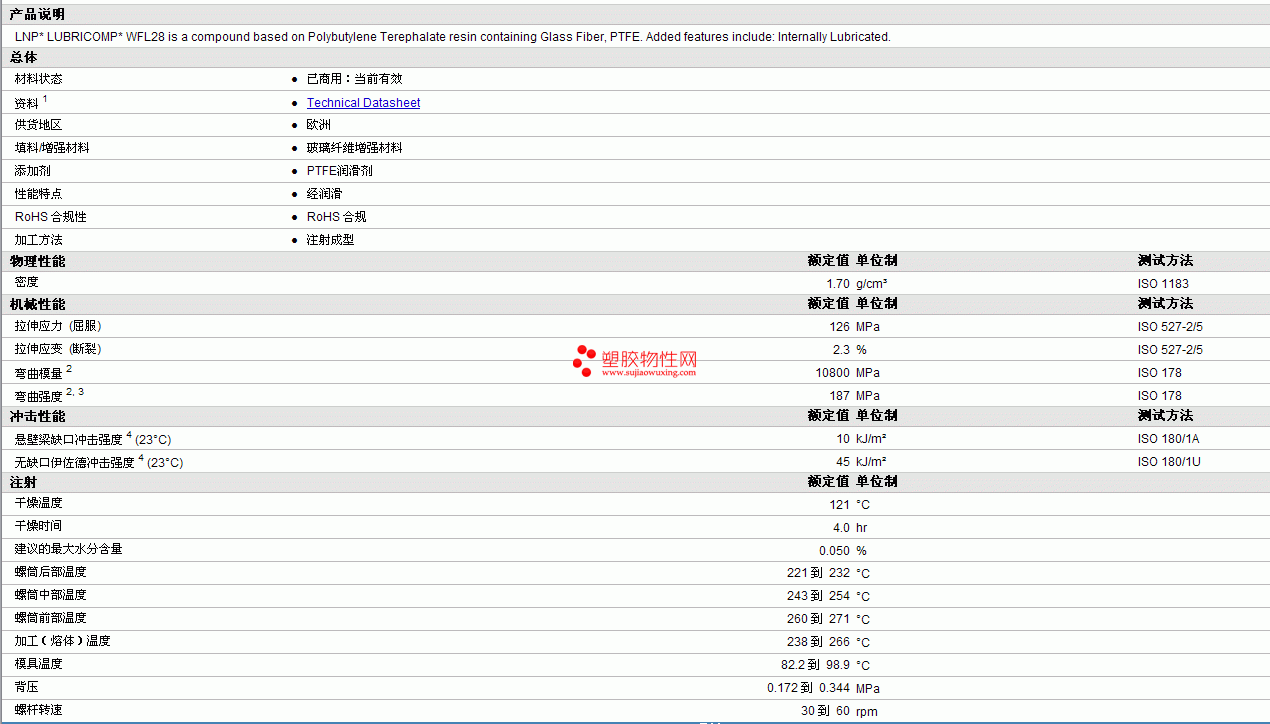This screenshot has width=1270, height=724.
Task: Click the LNP LUBRICOMP WFL28 description text
Action: click(x=452, y=37)
